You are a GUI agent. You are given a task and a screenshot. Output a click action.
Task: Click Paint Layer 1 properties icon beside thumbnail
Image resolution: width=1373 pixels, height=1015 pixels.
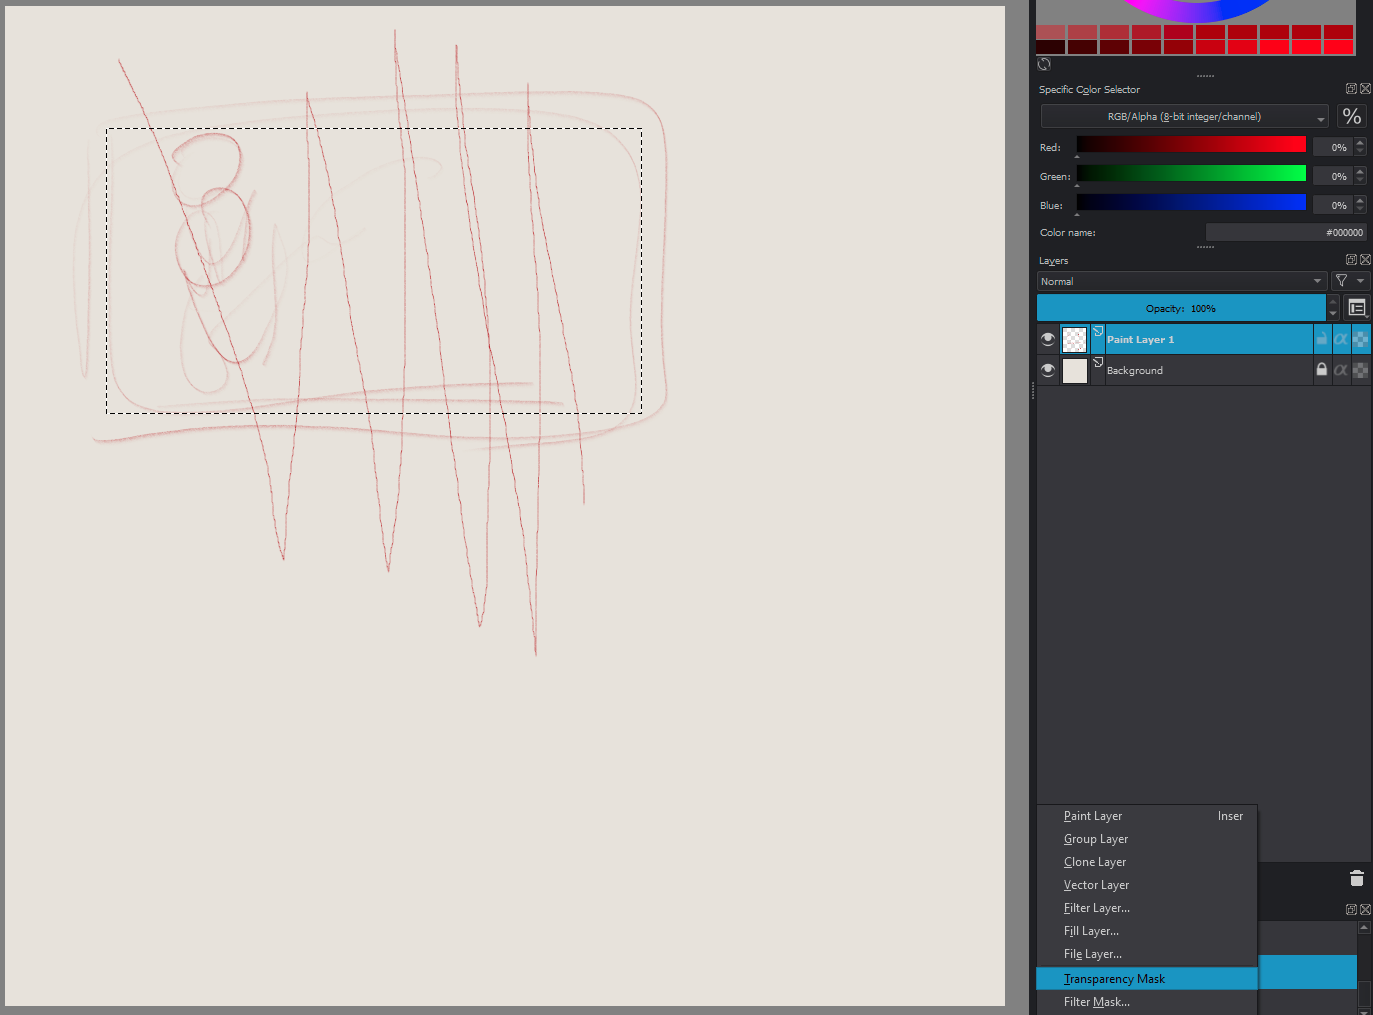(x=1098, y=331)
